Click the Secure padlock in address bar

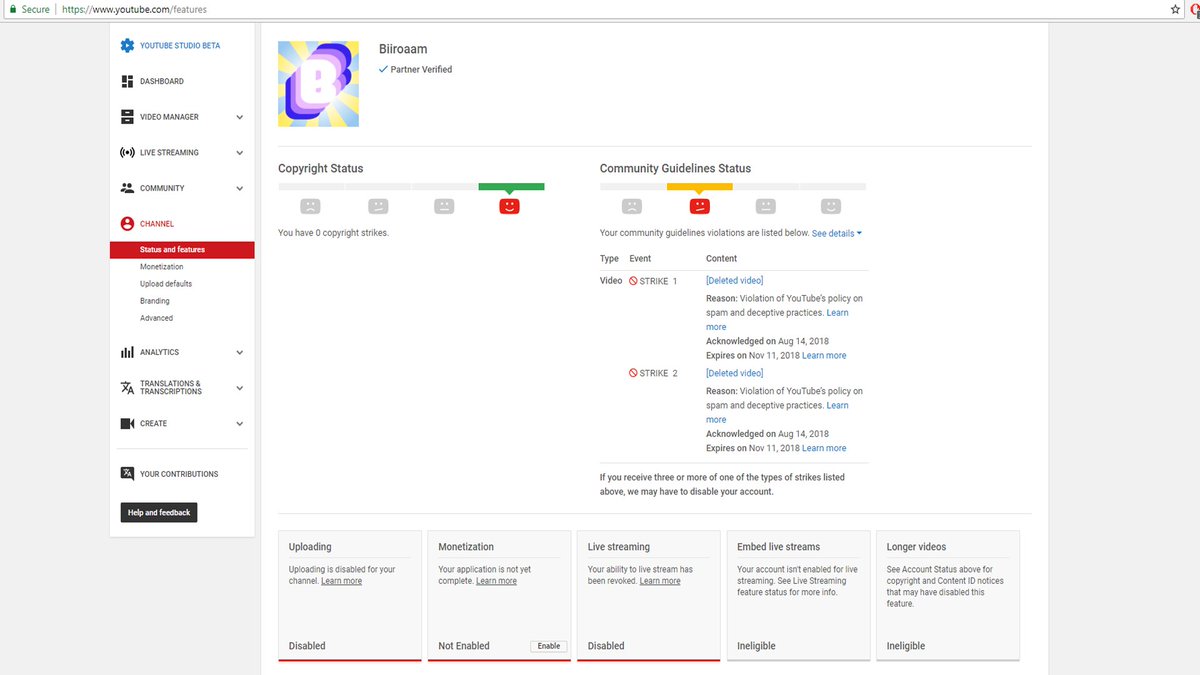(12, 9)
